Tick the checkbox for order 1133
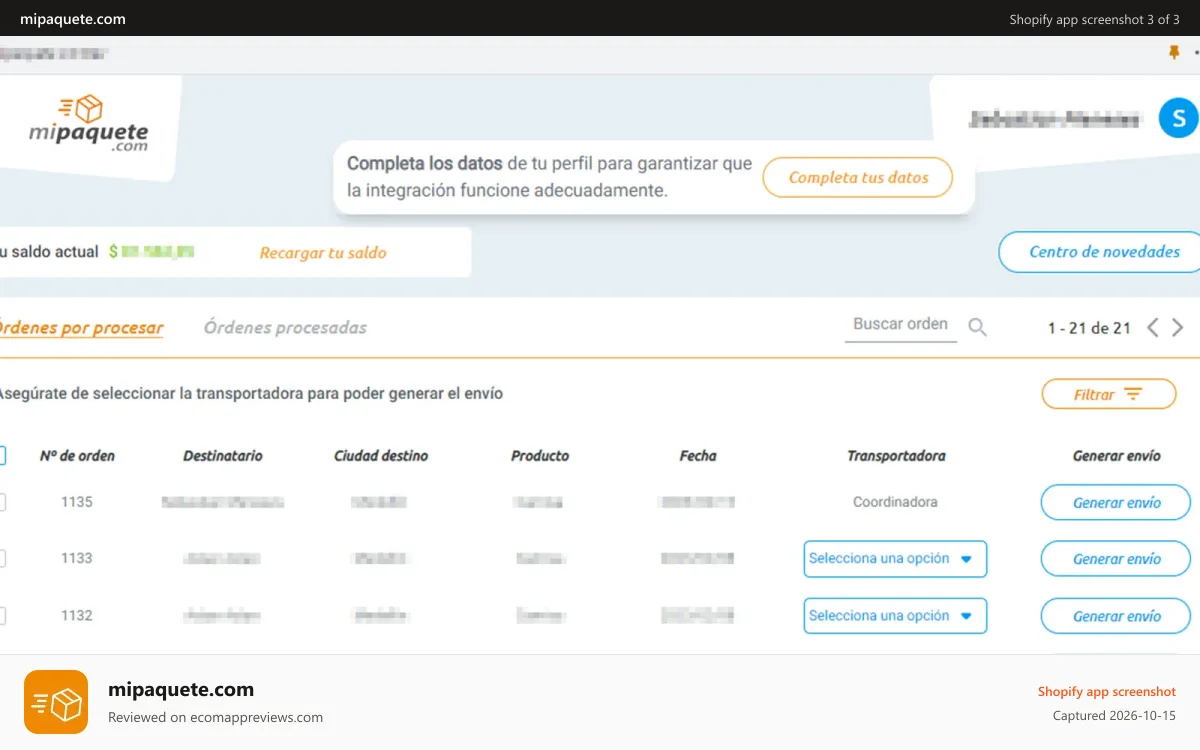The width and height of the screenshot is (1200, 750). (x=1, y=558)
